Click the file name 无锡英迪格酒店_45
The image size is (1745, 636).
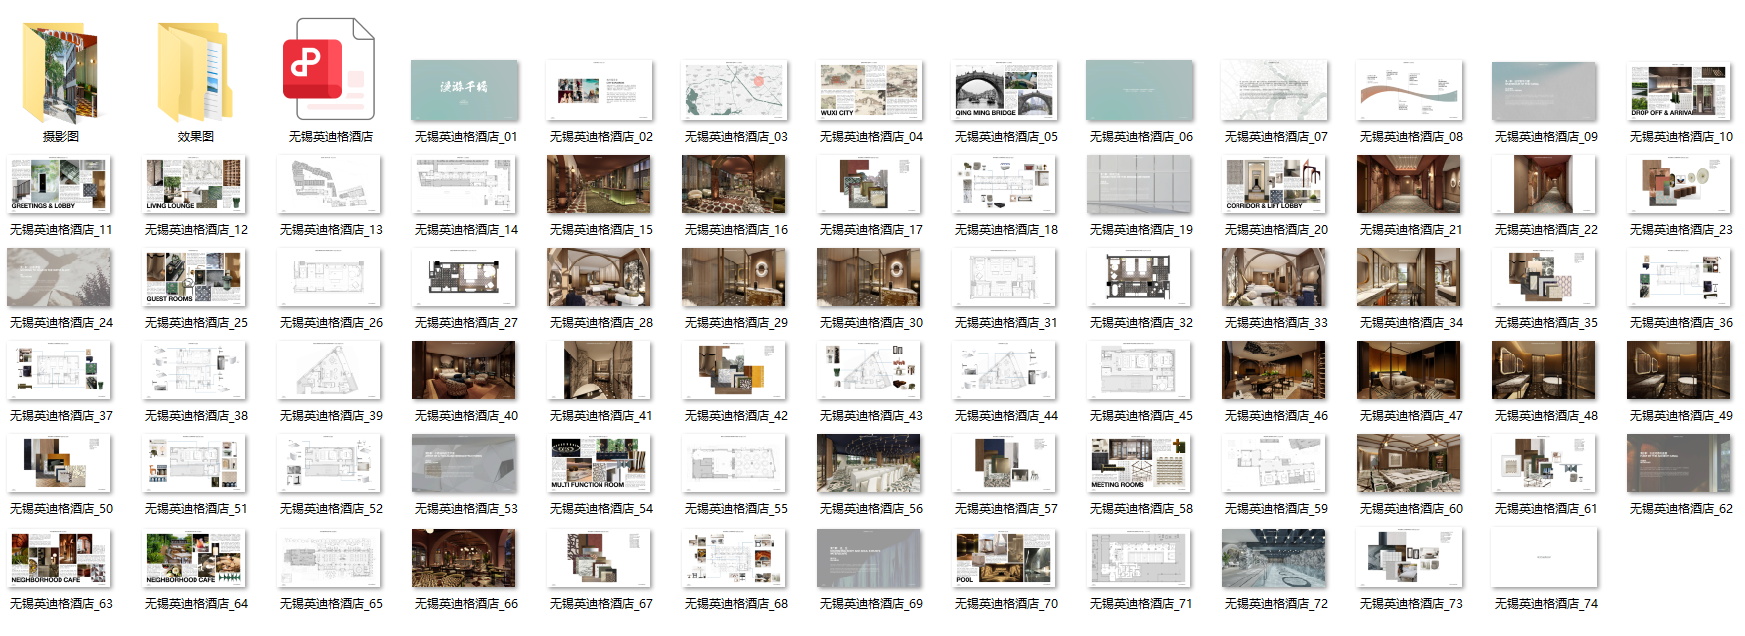1141,416
